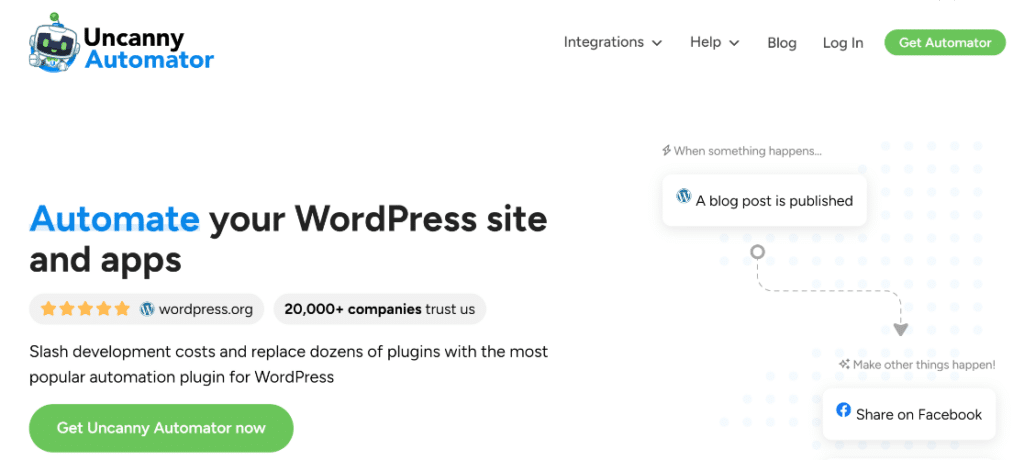Click the WordPress logo beside wordpress.org
The height and width of the screenshot is (460, 1024).
[x=148, y=309]
